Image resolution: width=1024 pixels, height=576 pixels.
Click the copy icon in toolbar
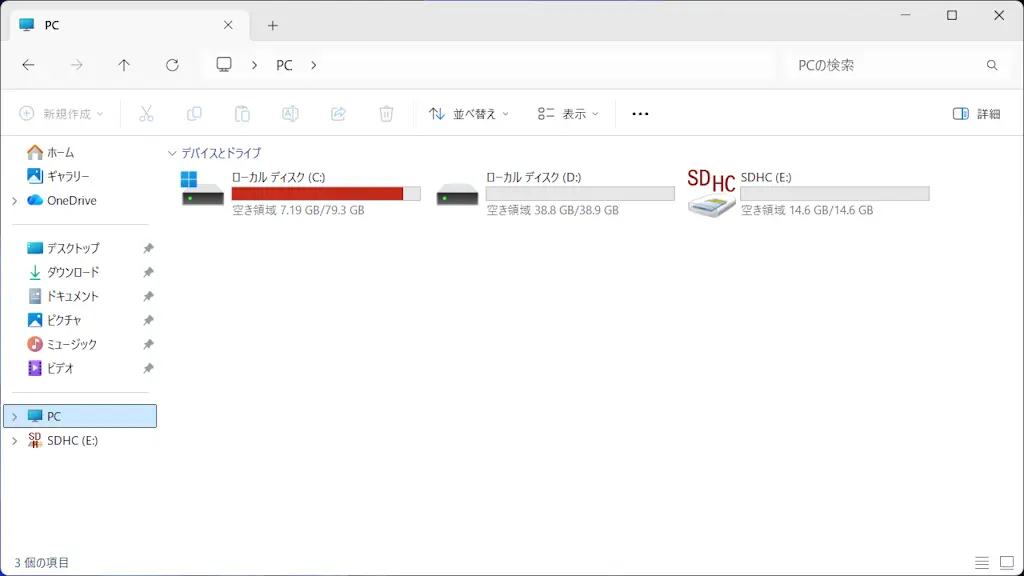coord(194,114)
